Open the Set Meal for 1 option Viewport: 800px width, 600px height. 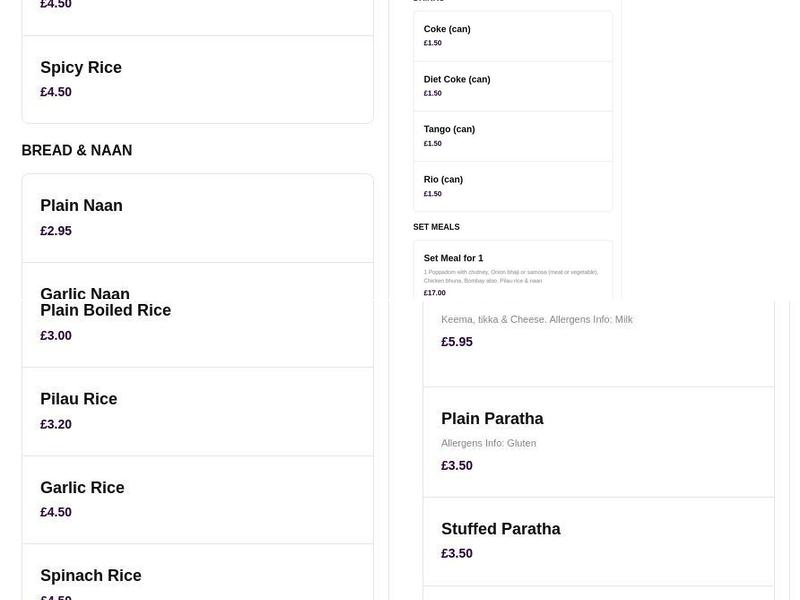pyautogui.click(x=512, y=270)
